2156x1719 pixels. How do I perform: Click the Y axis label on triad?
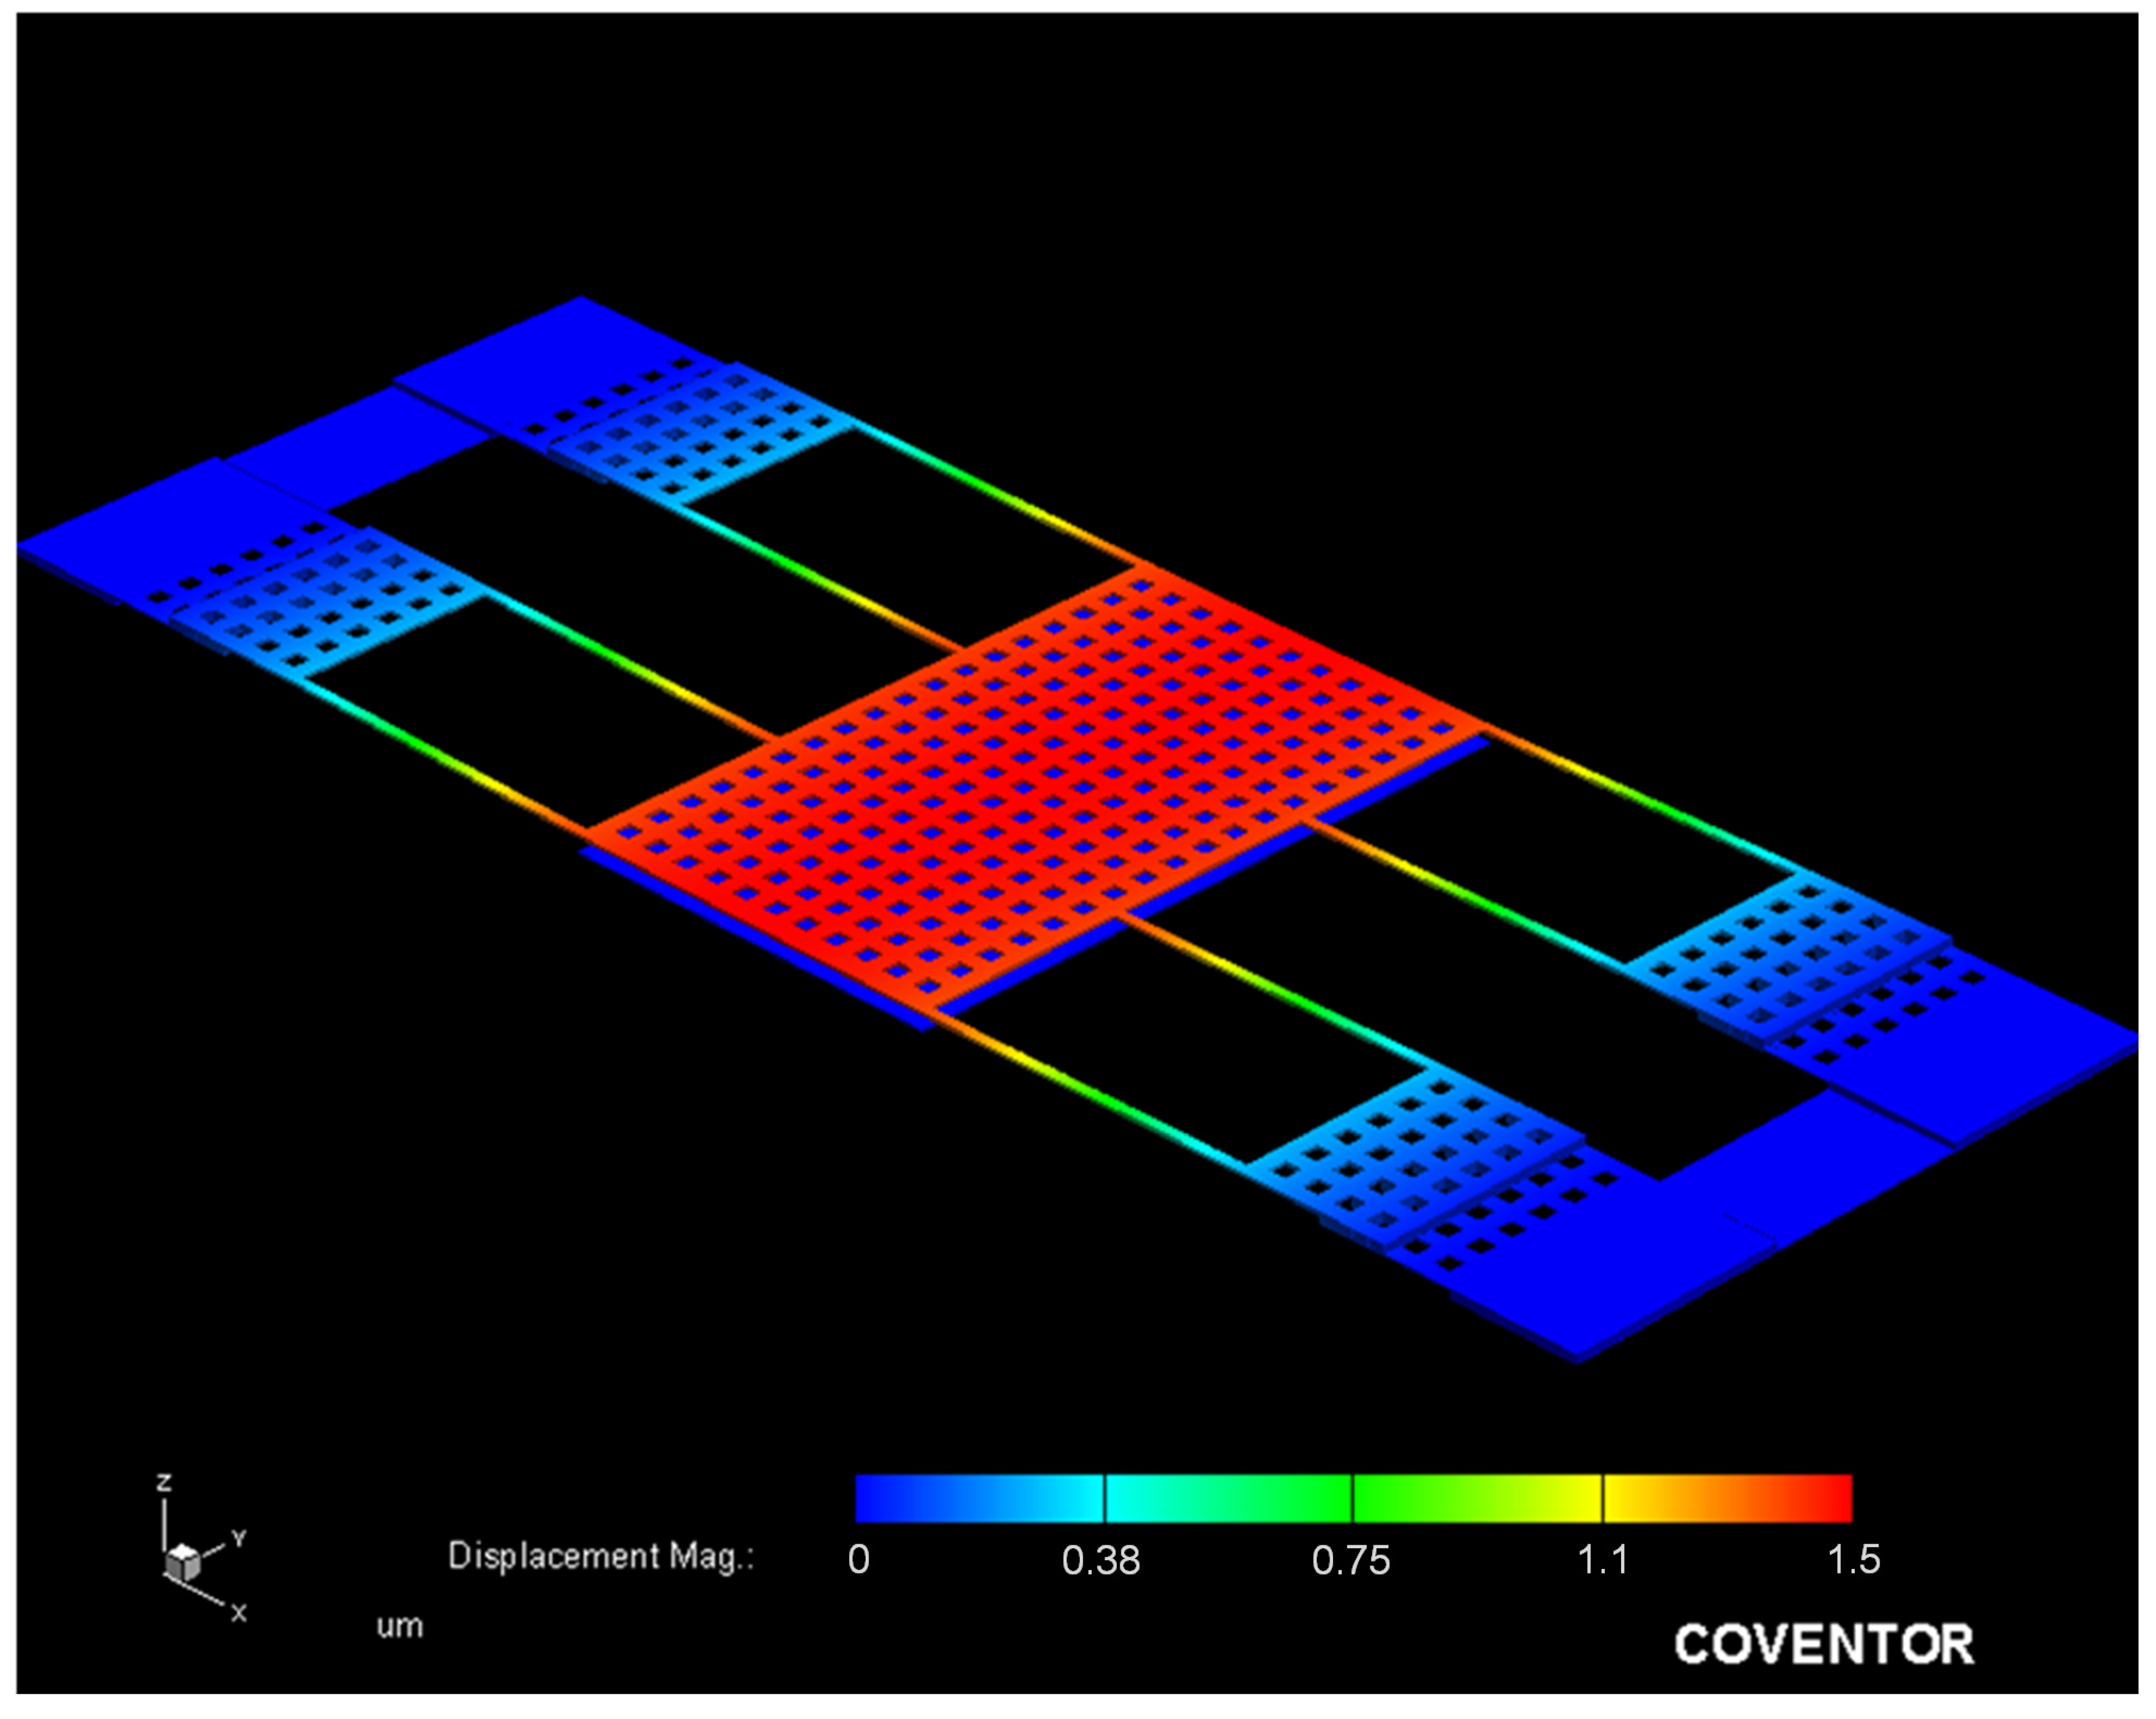[x=239, y=1538]
